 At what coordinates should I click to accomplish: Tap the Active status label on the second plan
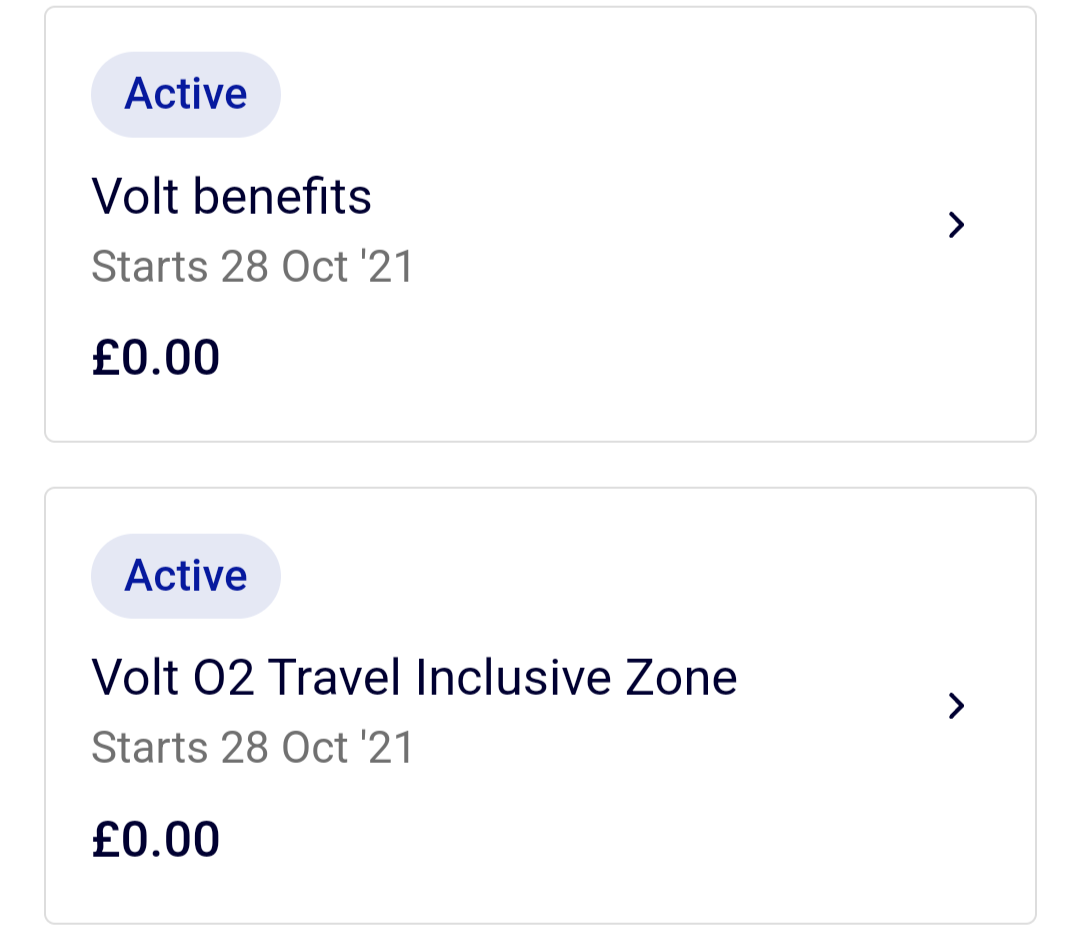(x=186, y=575)
